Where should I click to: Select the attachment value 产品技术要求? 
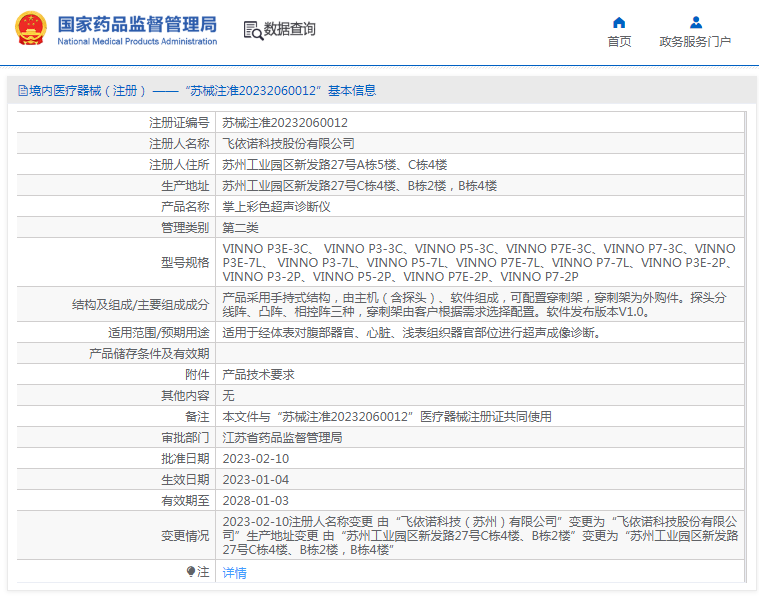coord(258,375)
